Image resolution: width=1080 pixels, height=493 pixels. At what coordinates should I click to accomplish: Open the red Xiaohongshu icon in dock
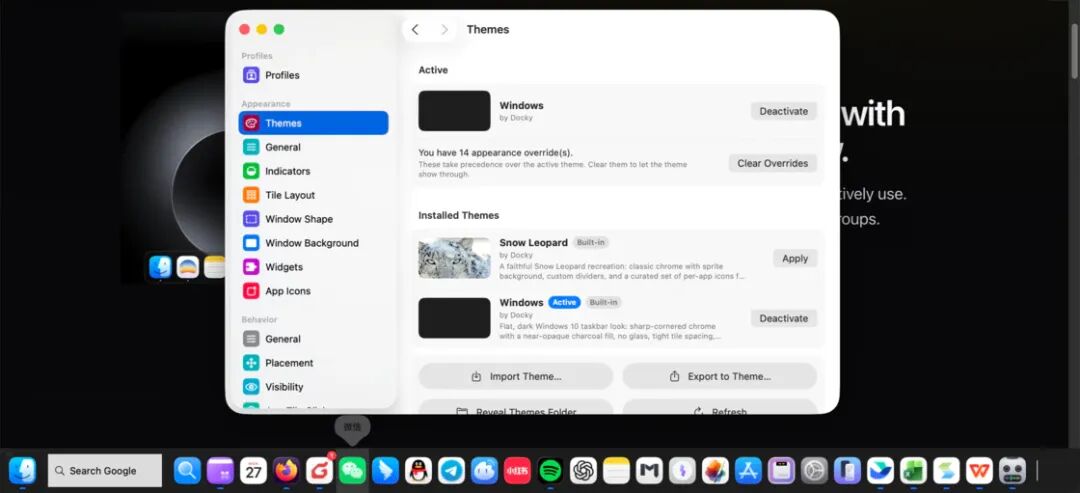coord(517,471)
